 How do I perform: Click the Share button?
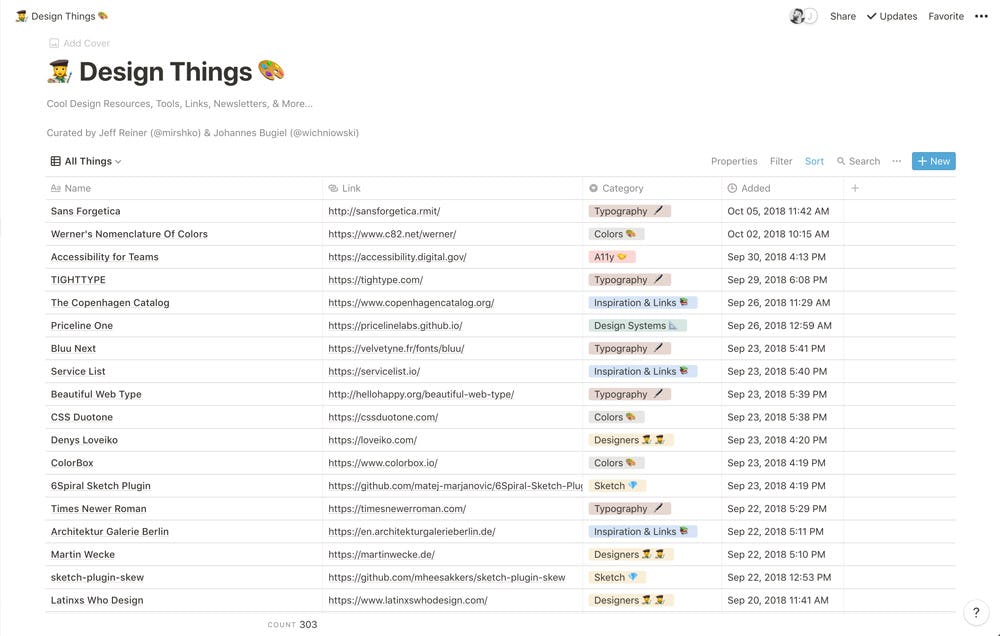click(843, 16)
